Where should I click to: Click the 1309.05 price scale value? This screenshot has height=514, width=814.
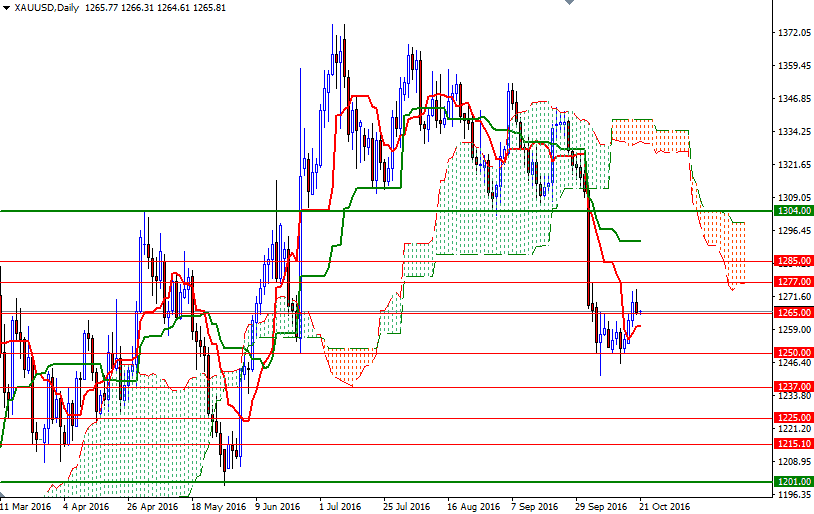794,197
